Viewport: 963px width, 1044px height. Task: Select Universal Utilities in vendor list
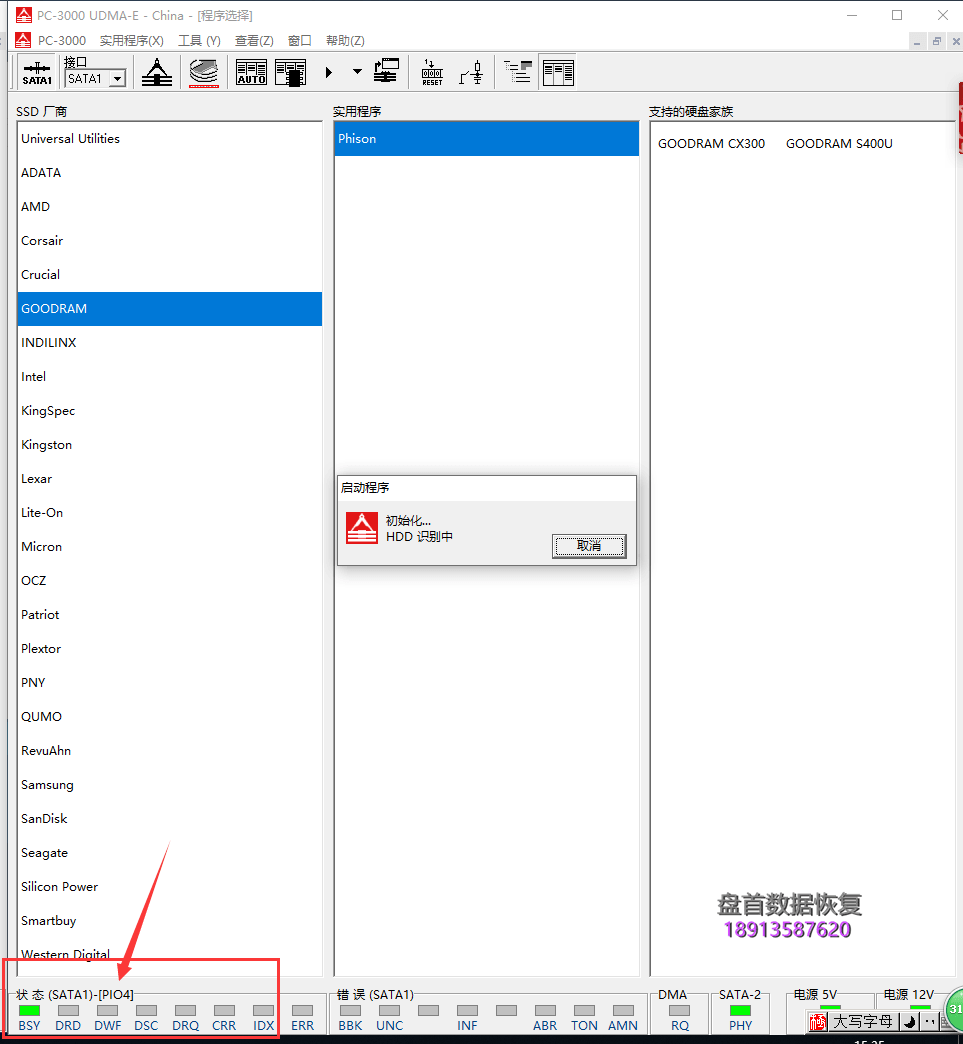(170, 138)
